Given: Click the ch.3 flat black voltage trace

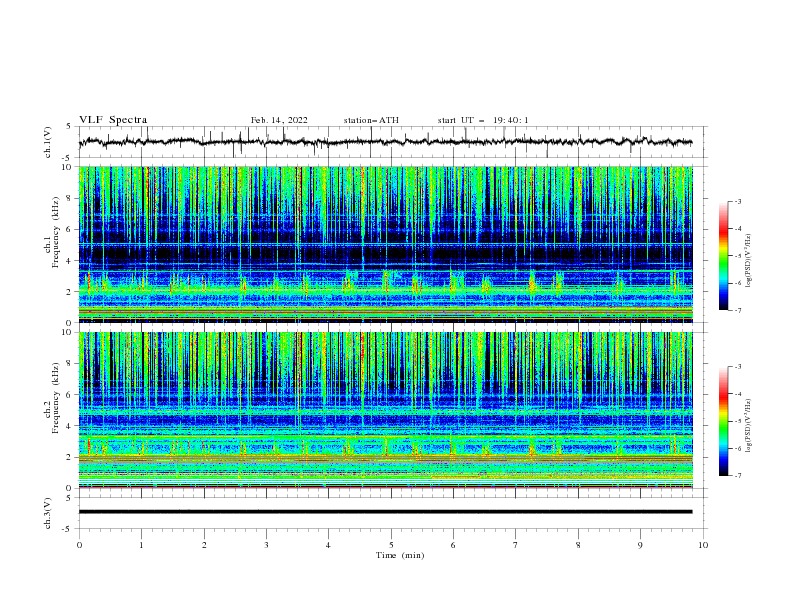Looking at the screenshot, I should 385,512.
